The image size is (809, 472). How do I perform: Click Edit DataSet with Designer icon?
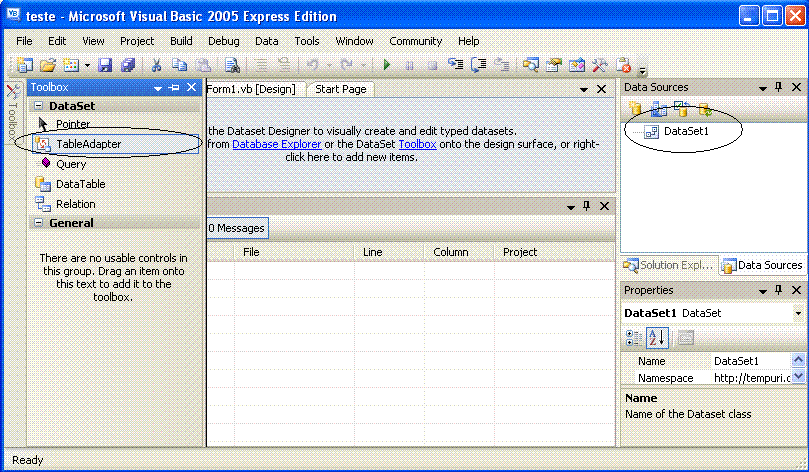(658, 109)
